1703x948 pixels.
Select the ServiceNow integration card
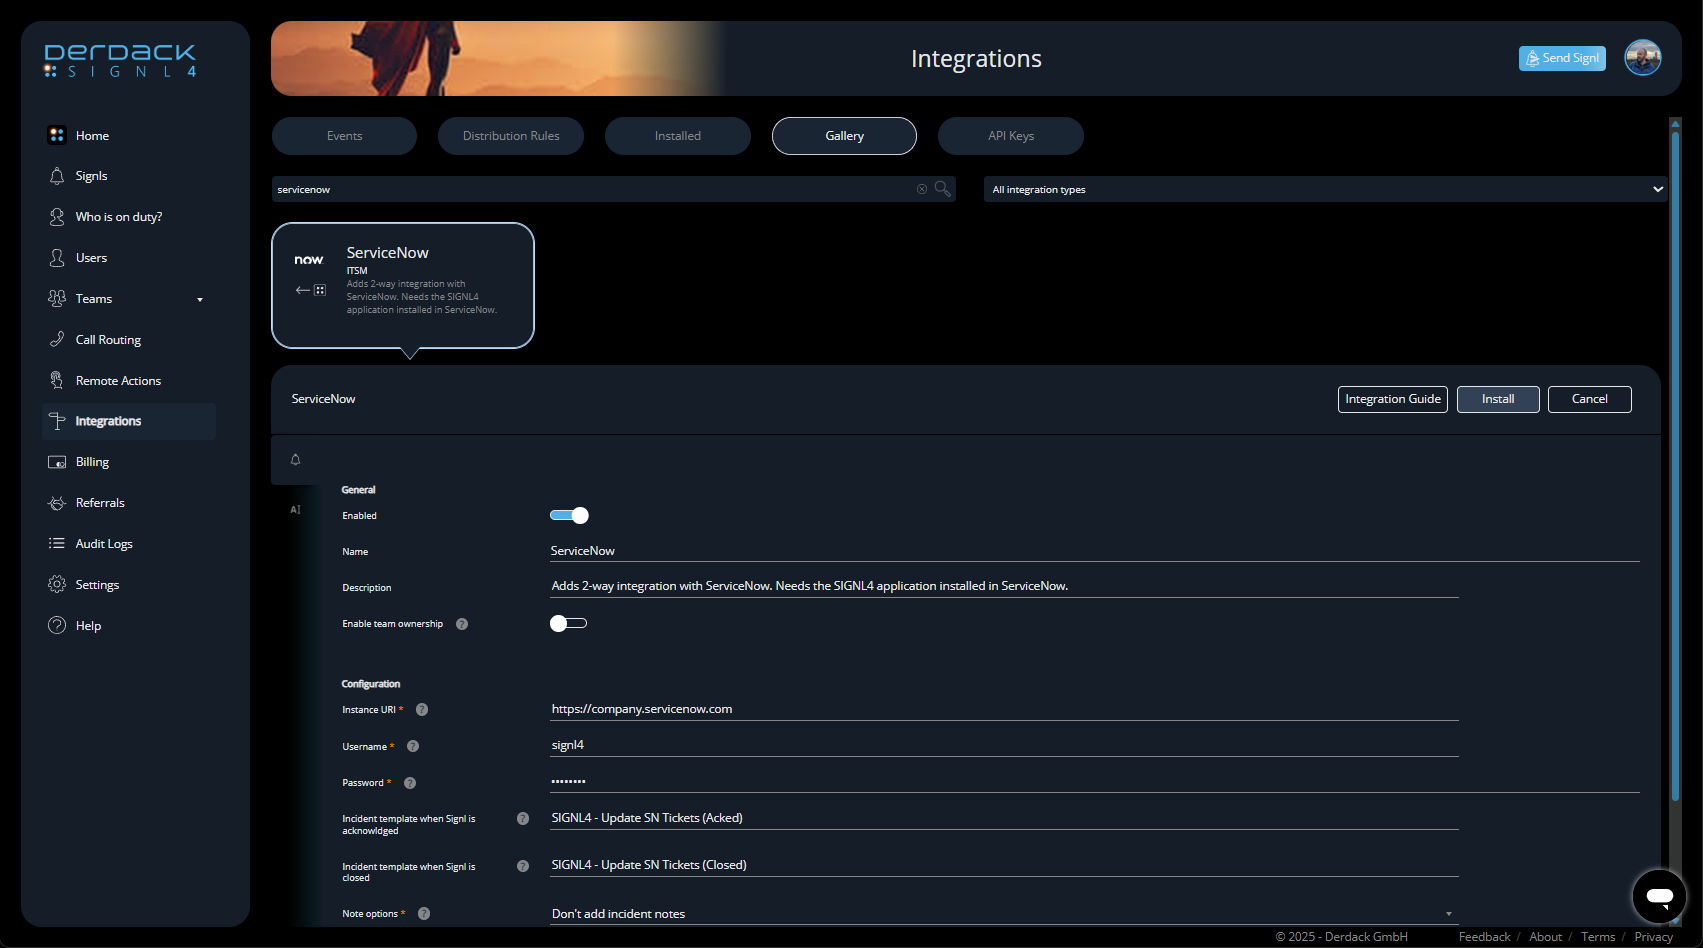403,285
